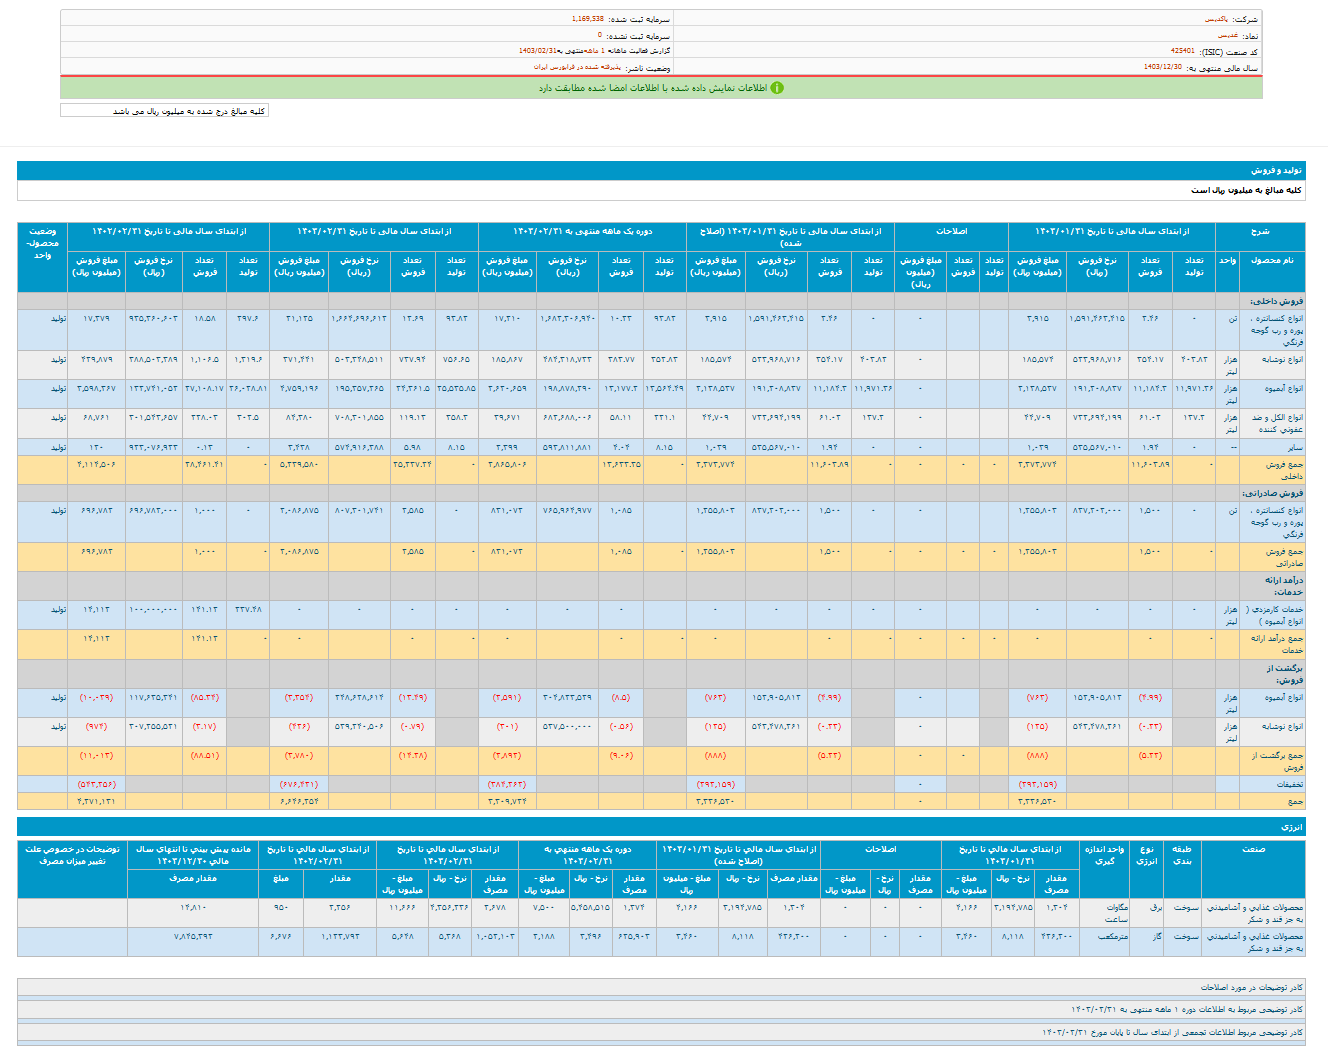Select the شرح column header
Viewport: 1328px width, 1052px height.
1260,231
